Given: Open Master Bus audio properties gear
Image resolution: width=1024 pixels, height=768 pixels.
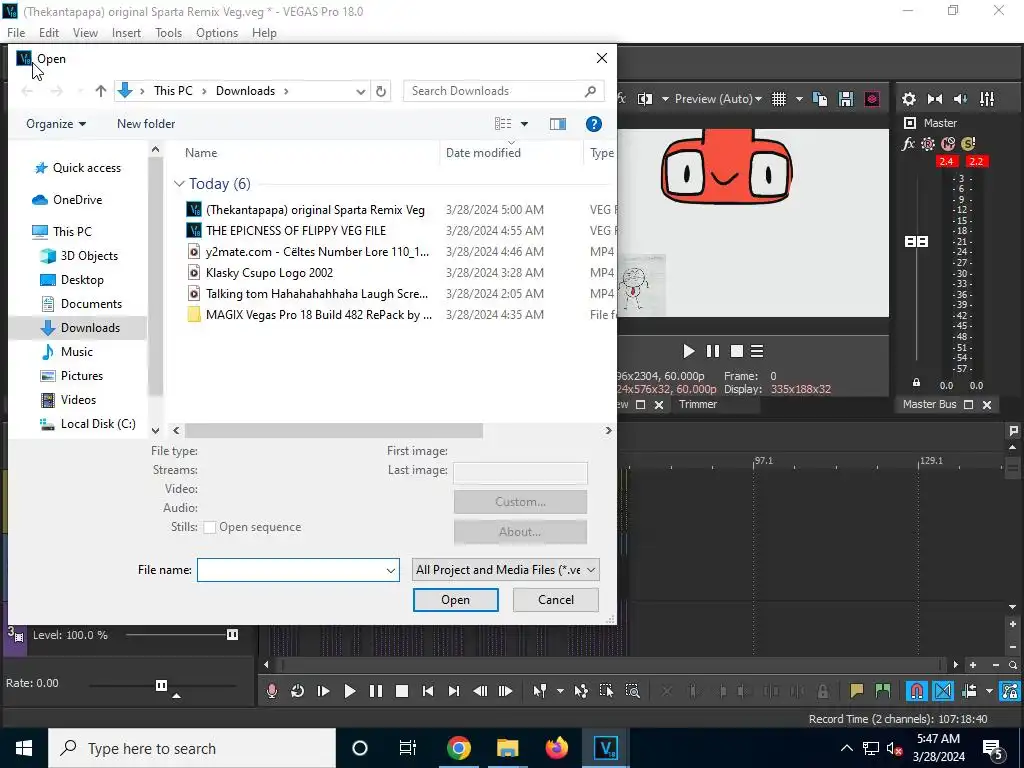Looking at the screenshot, I should click(x=908, y=99).
